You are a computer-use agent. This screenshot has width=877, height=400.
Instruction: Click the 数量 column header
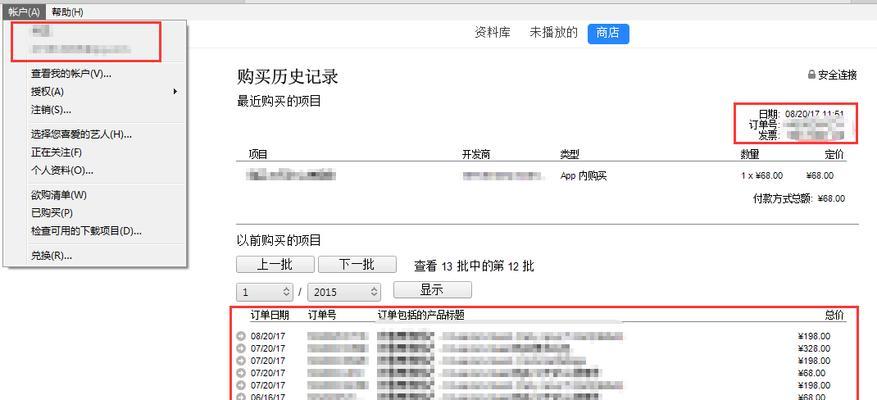click(750, 154)
